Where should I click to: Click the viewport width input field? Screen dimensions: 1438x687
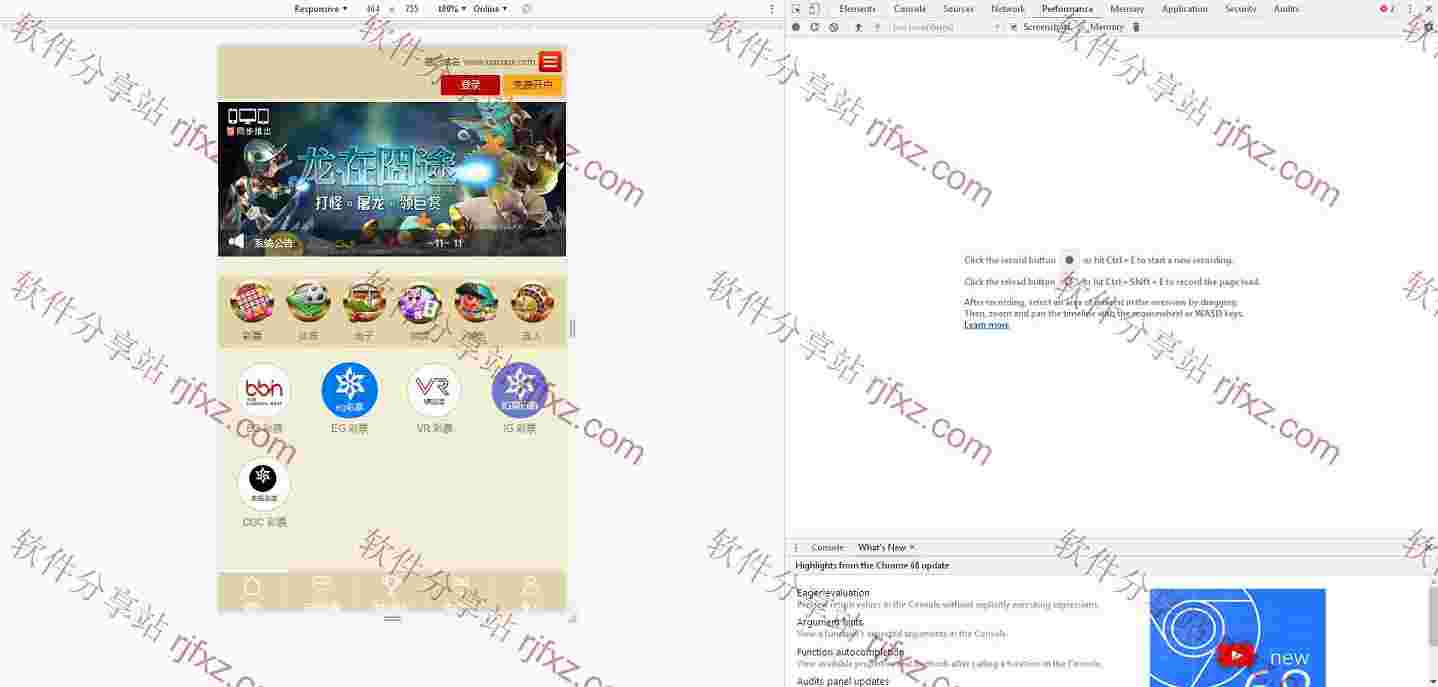point(373,8)
